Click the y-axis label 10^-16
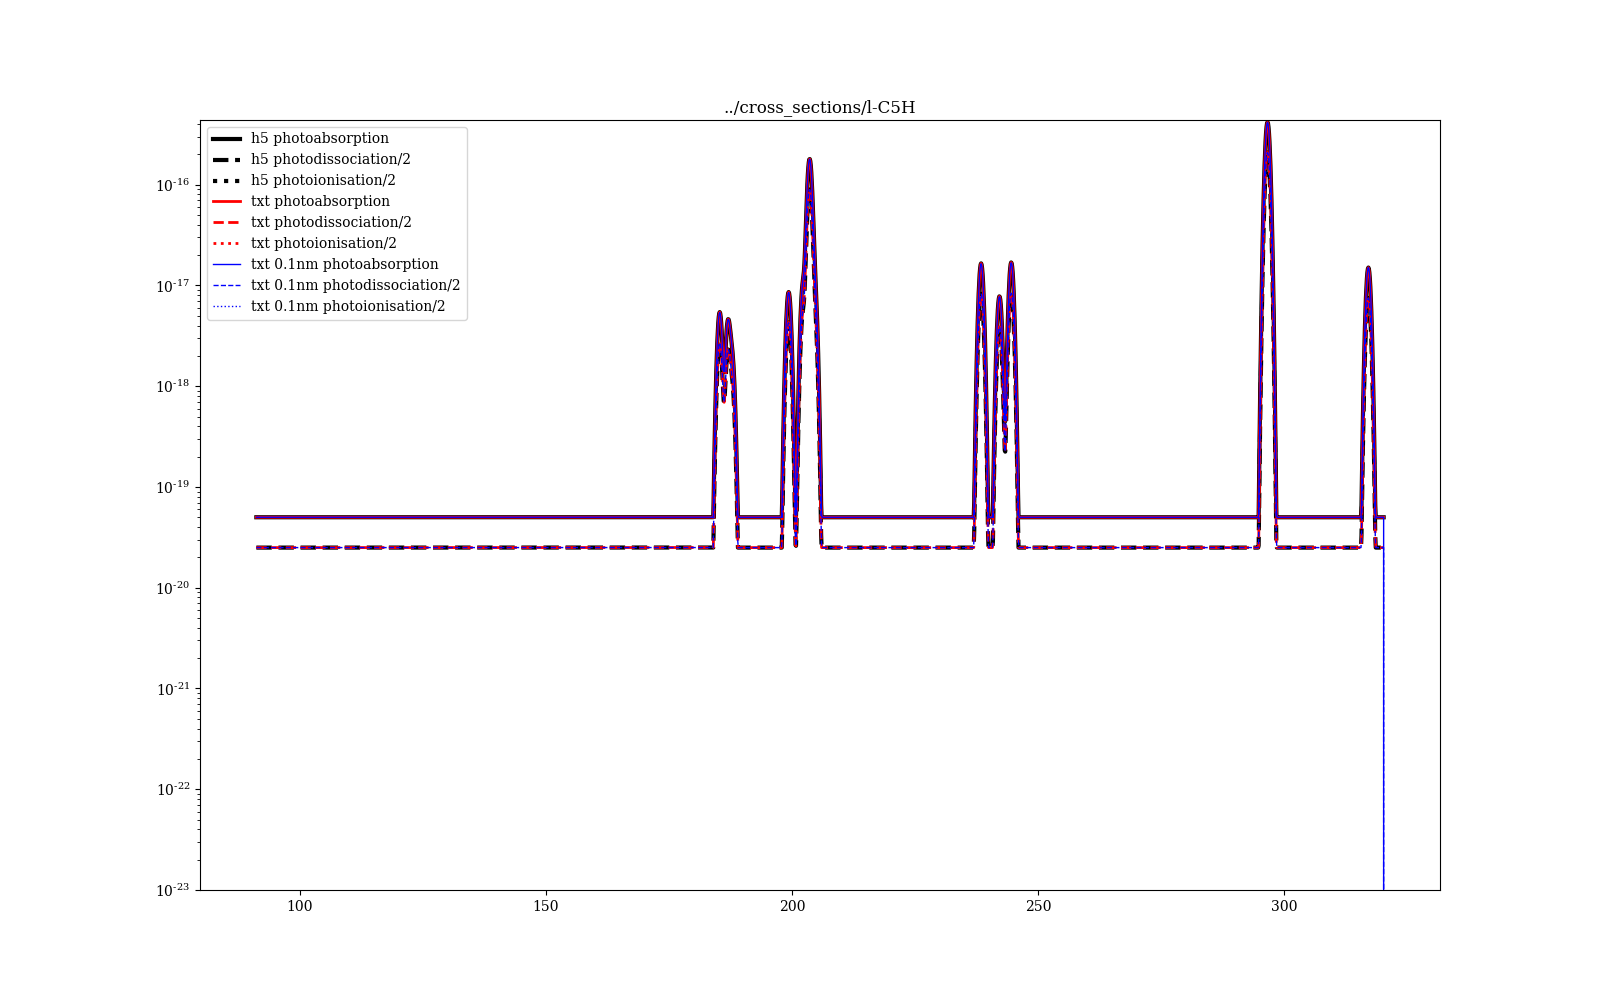The width and height of the screenshot is (1600, 1000). pyautogui.click(x=173, y=184)
